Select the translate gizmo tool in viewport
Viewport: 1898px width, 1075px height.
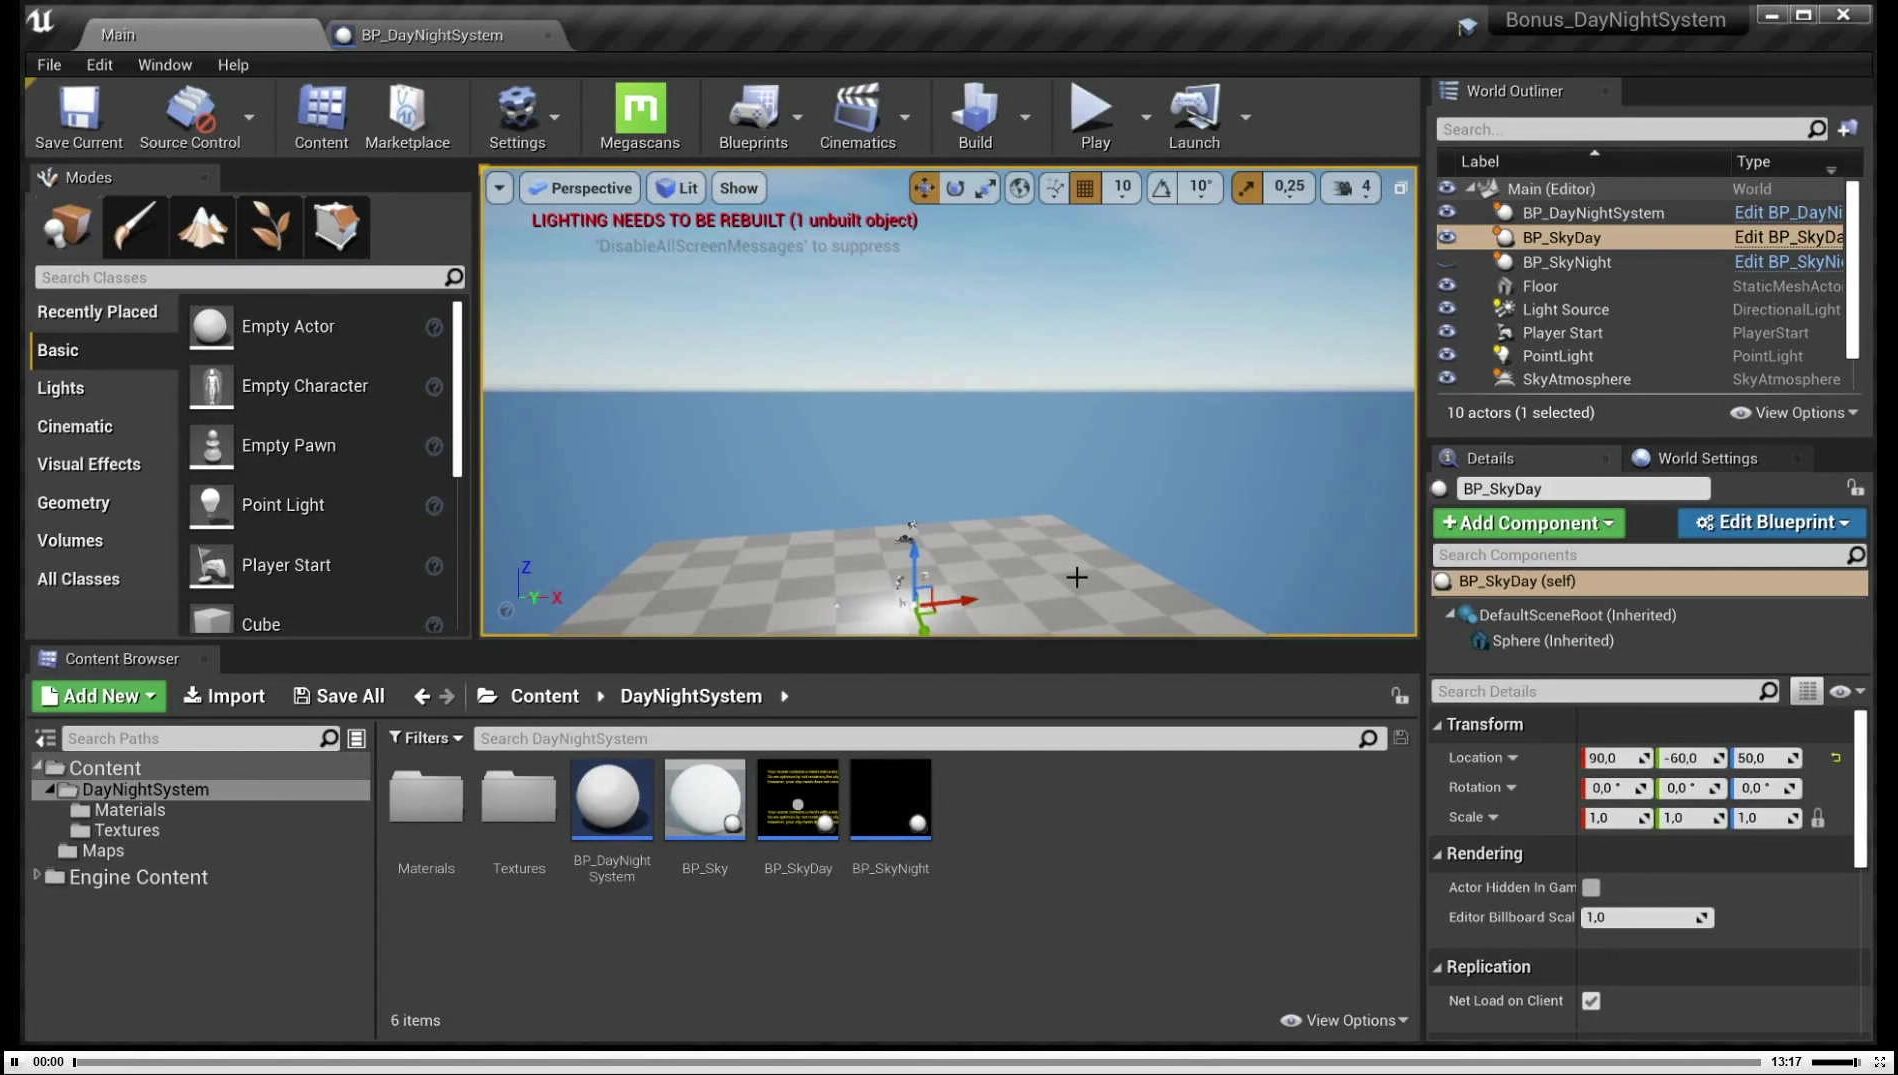[924, 188]
